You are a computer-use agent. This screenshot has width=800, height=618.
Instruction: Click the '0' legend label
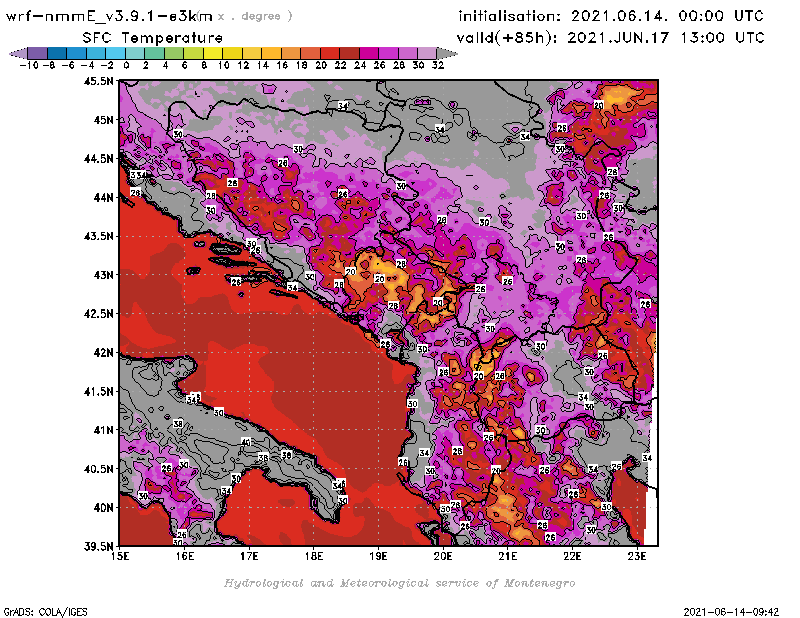126,65
